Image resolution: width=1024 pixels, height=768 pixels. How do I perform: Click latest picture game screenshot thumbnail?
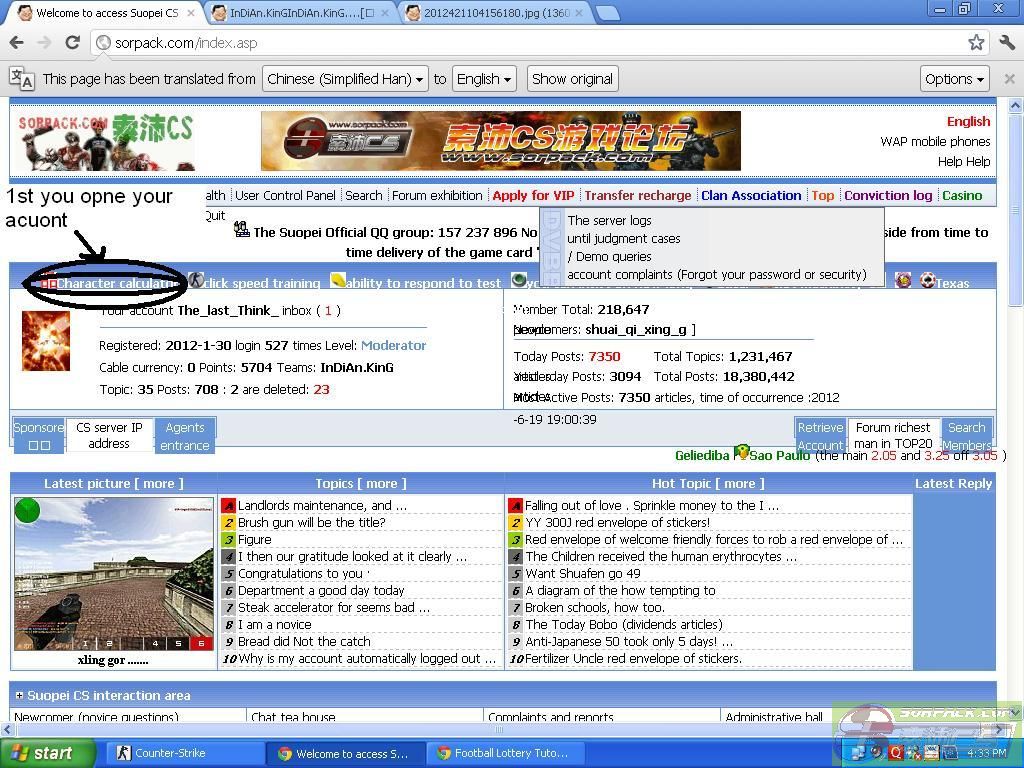114,574
